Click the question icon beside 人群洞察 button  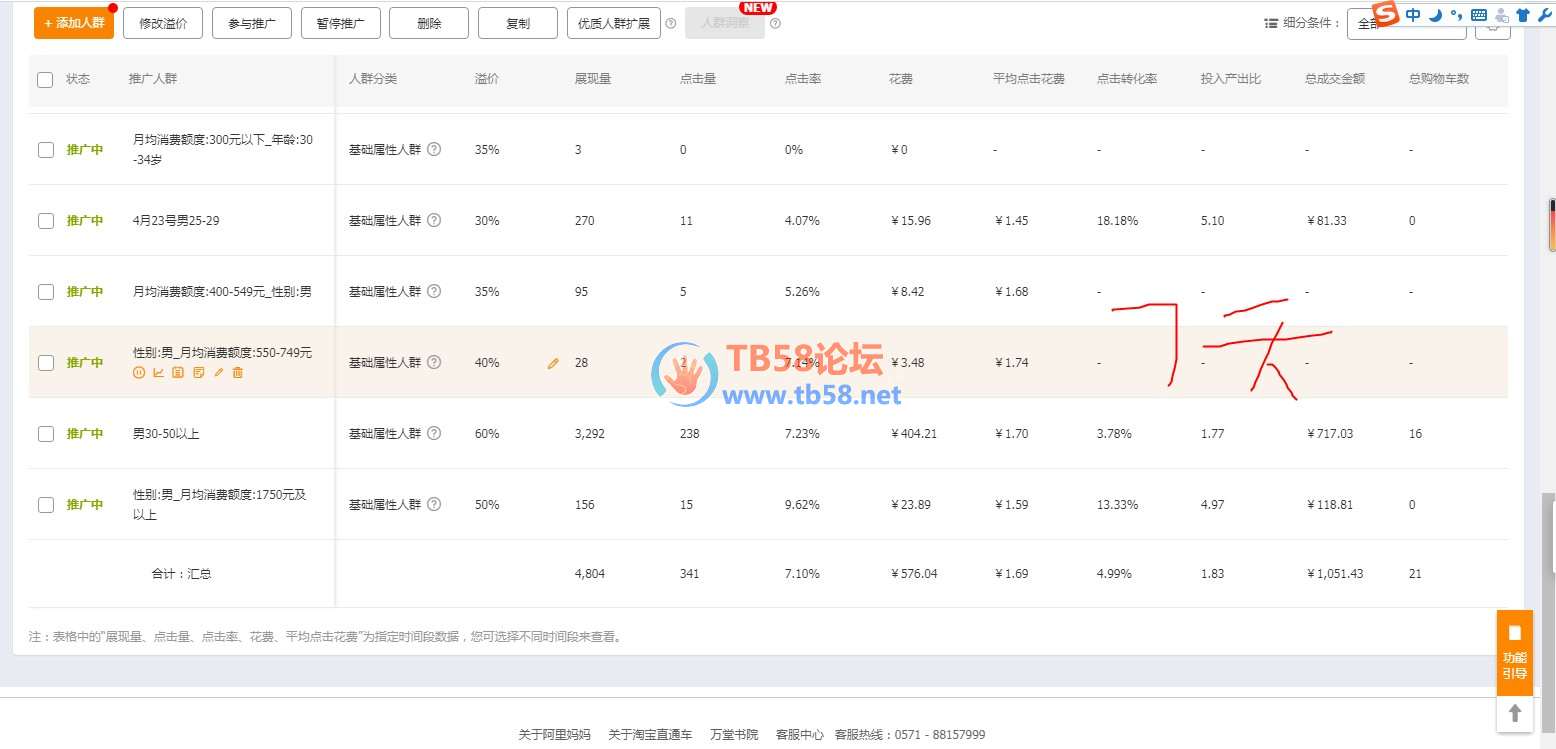pyautogui.click(x=776, y=23)
